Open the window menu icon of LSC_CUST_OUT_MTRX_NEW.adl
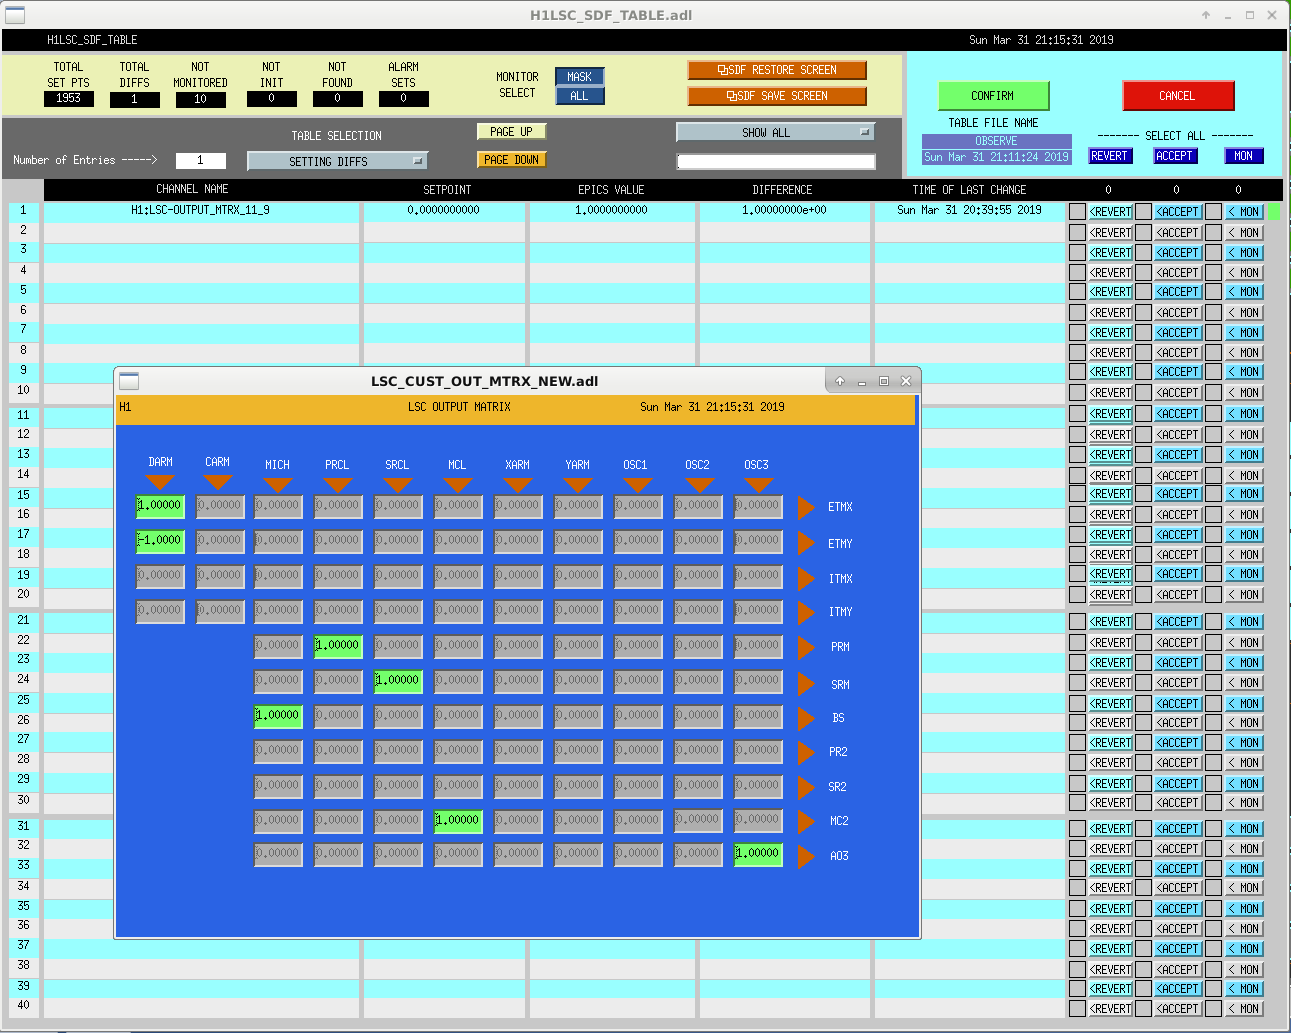The width and height of the screenshot is (1291, 1033). [129, 381]
